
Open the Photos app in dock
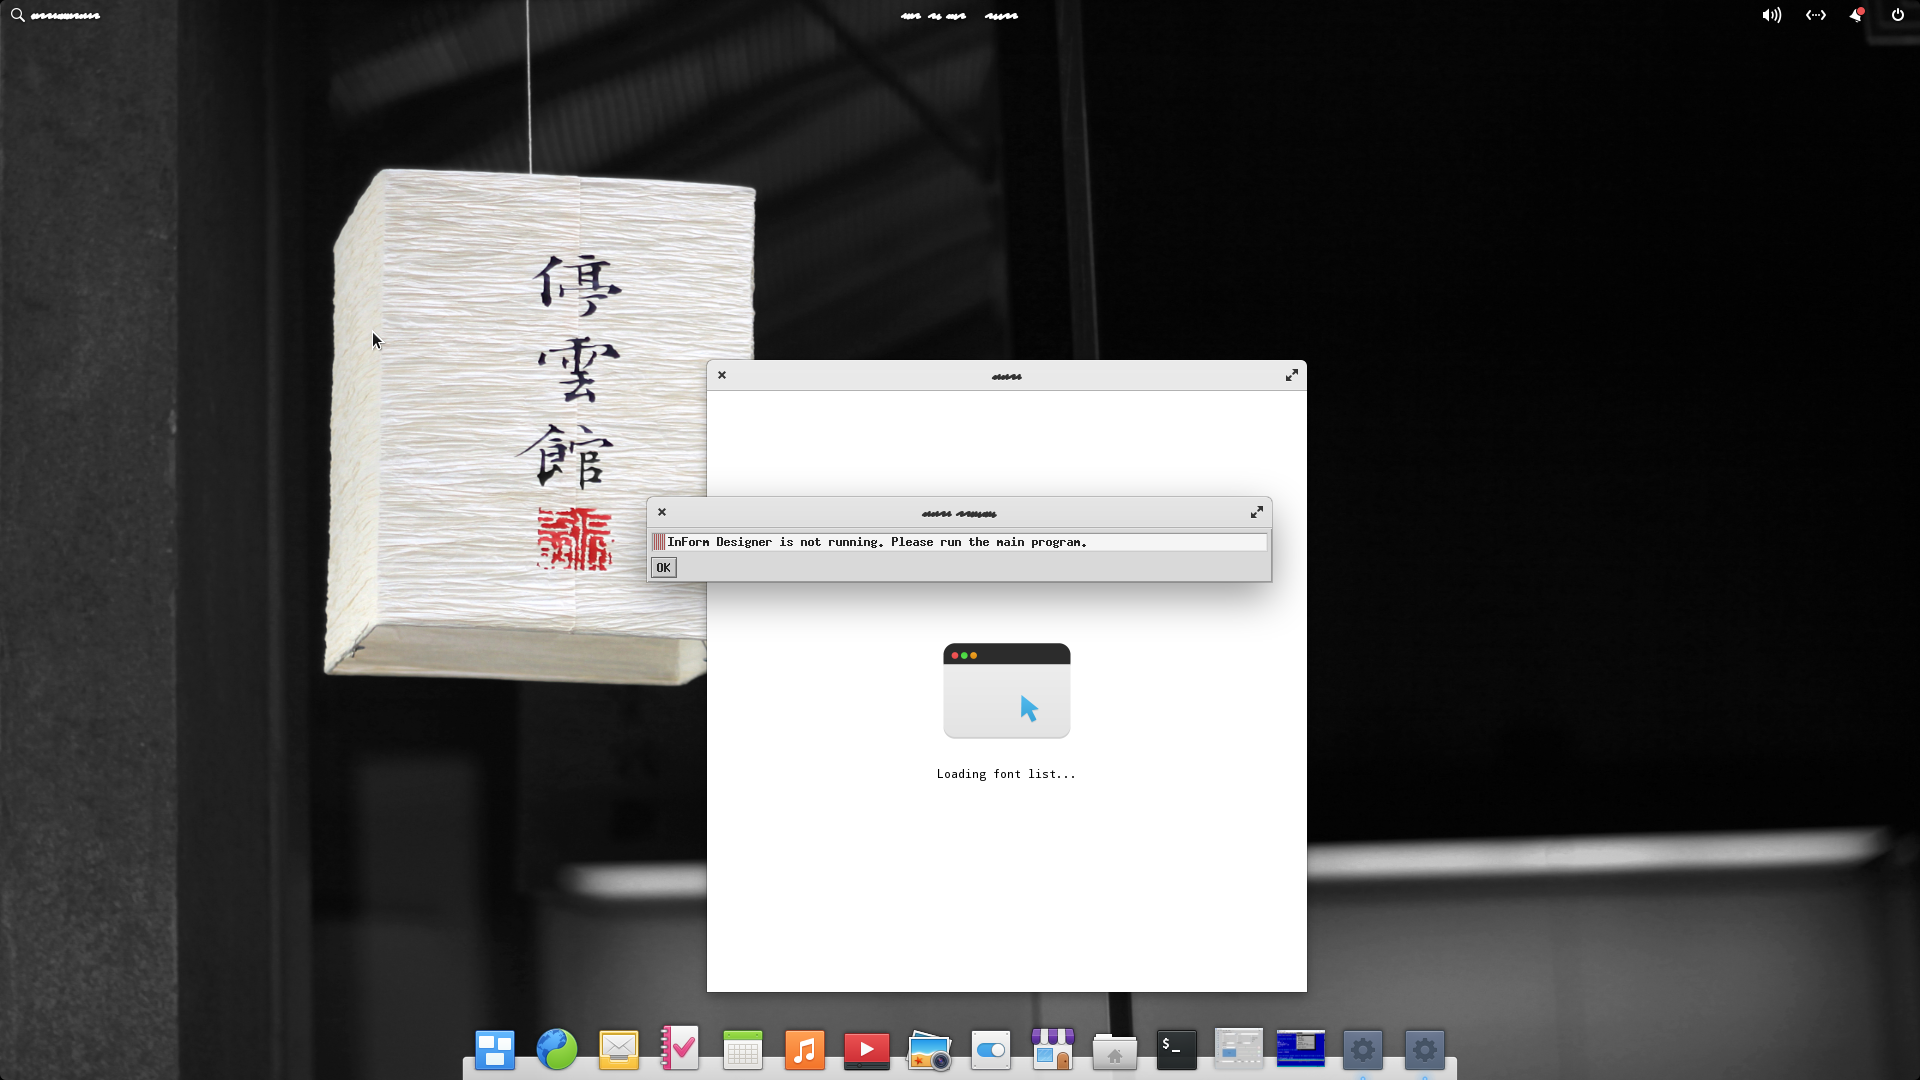click(x=929, y=1051)
